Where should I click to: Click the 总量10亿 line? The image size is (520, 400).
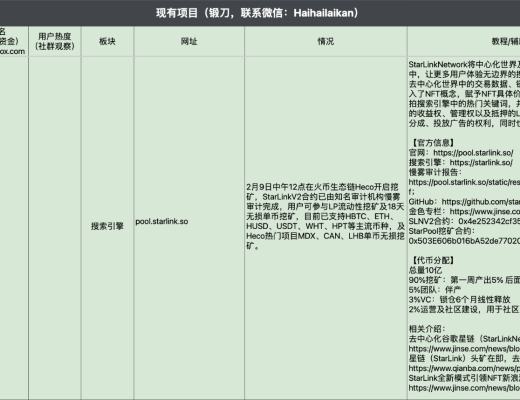point(425,270)
